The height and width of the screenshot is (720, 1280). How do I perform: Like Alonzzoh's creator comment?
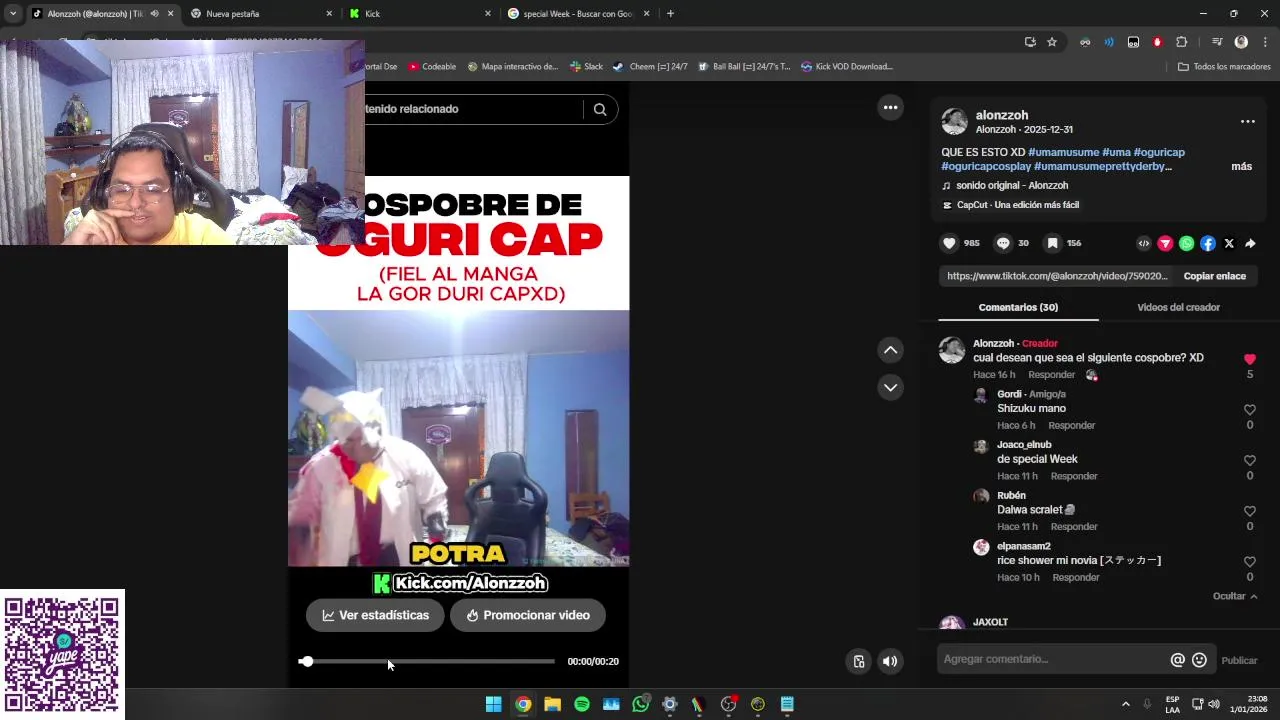tap(1250, 359)
